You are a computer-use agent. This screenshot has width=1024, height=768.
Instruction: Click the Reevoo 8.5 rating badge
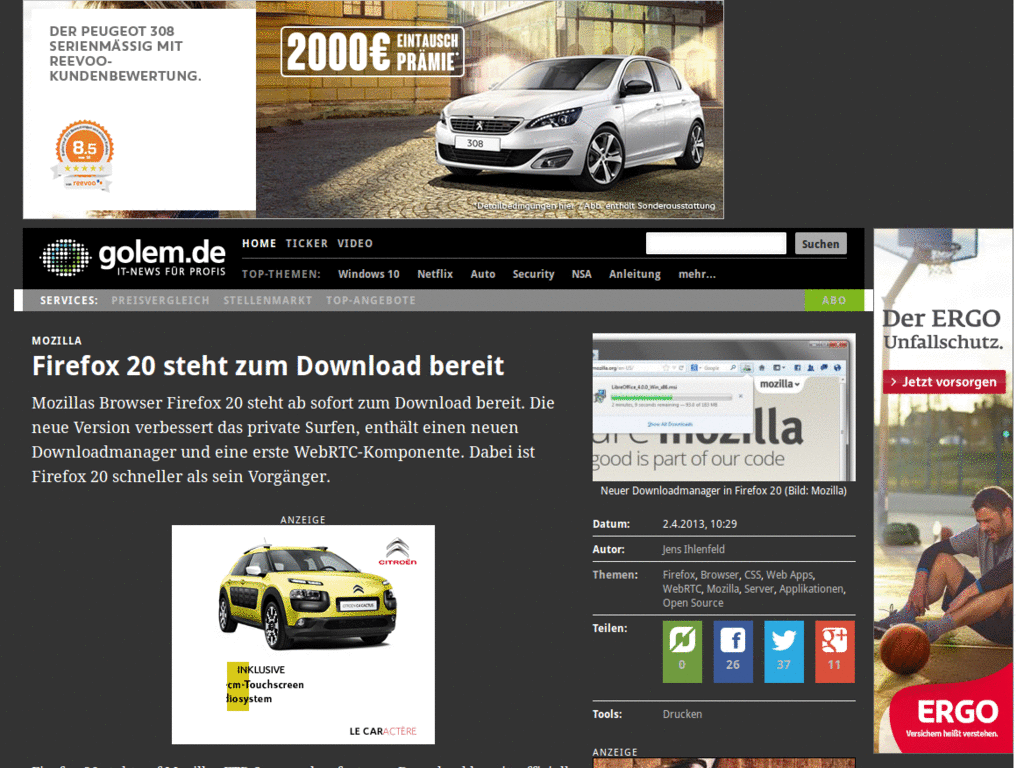click(84, 155)
